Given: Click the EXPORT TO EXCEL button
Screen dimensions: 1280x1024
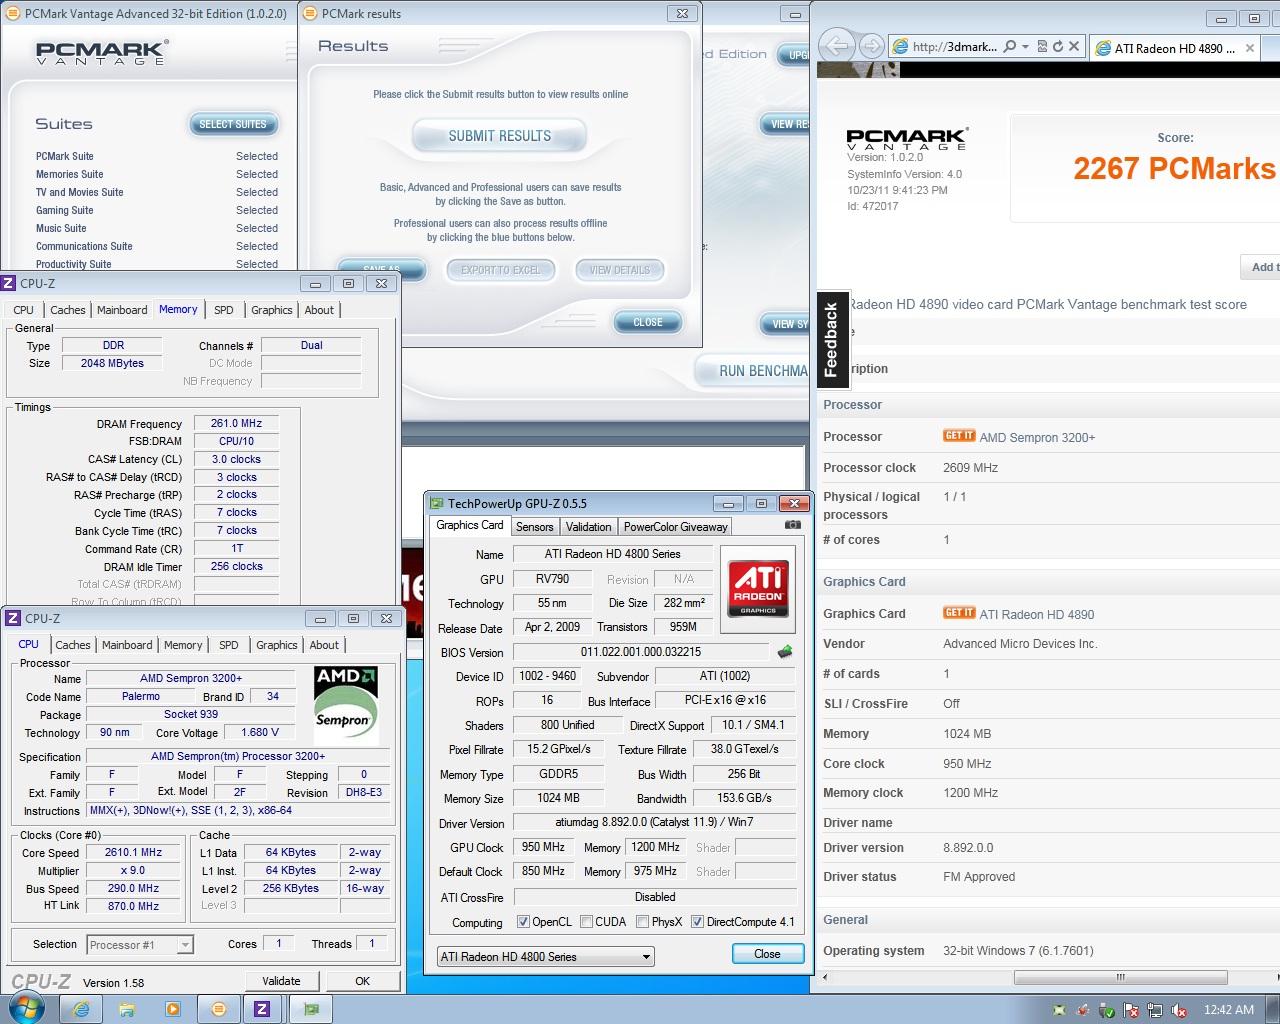Looking at the screenshot, I should click(500, 270).
